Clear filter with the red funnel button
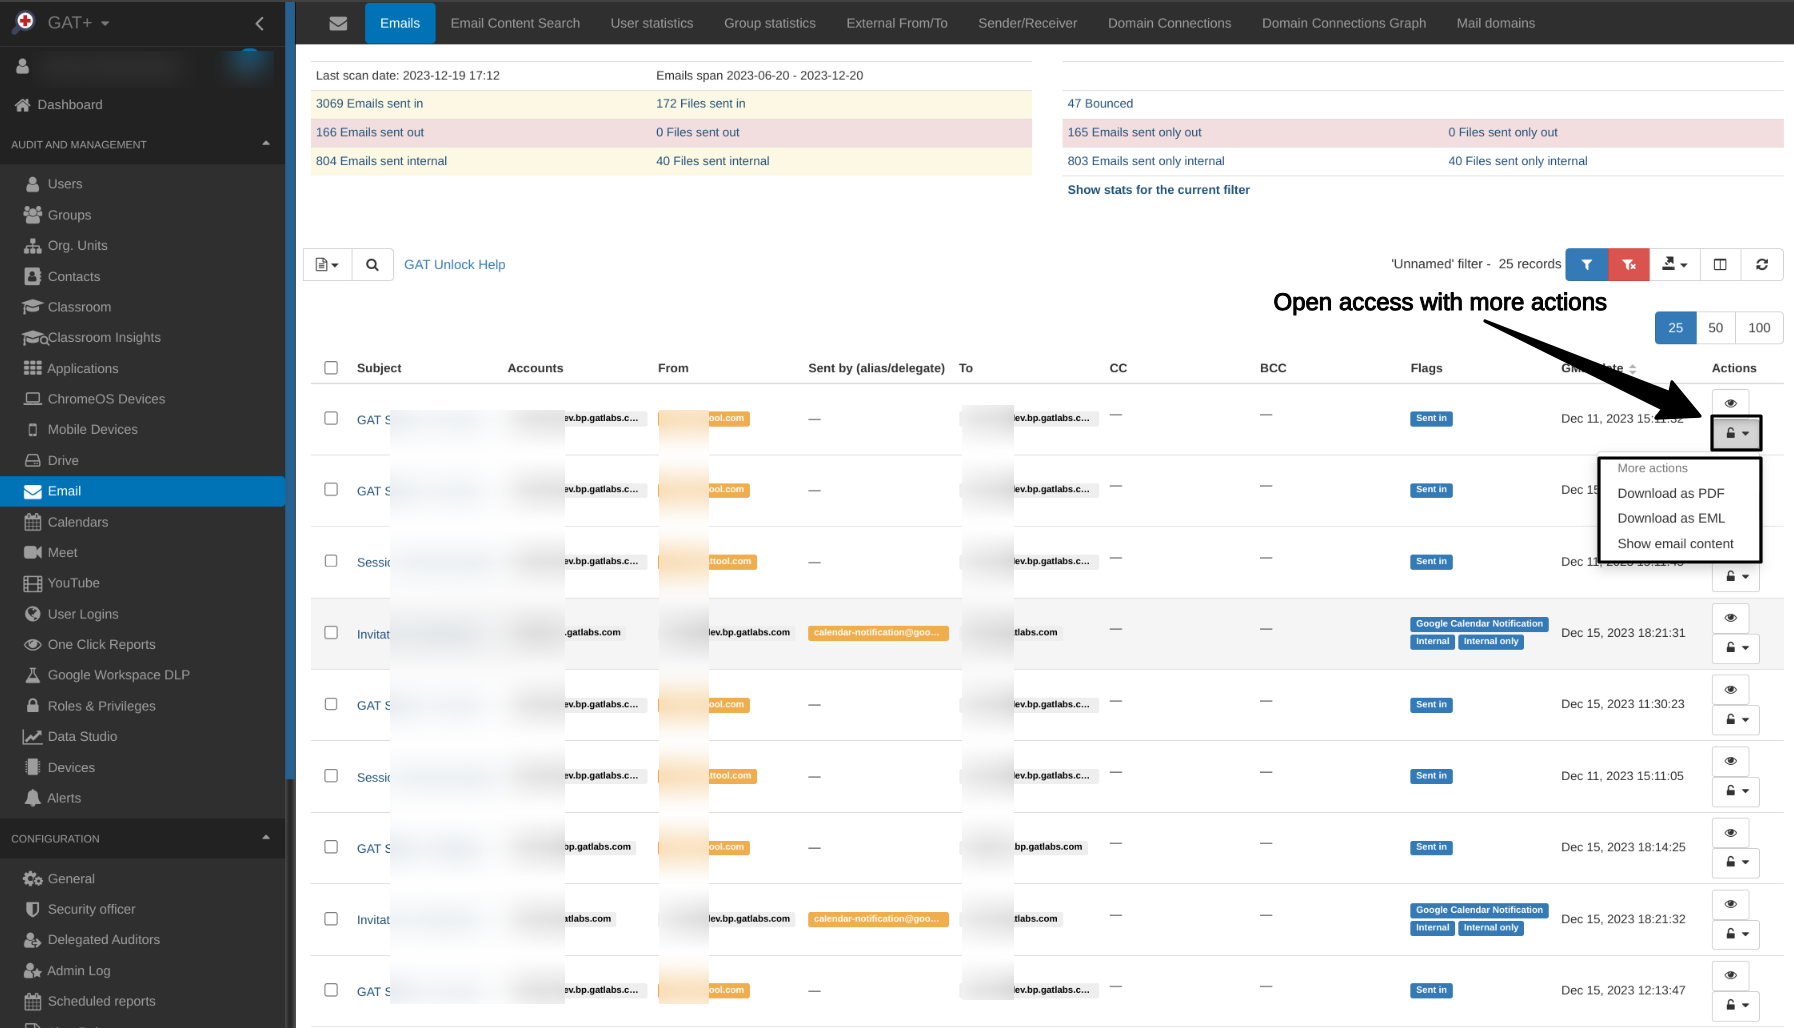Viewport: 1794px width, 1028px height. [x=1629, y=265]
